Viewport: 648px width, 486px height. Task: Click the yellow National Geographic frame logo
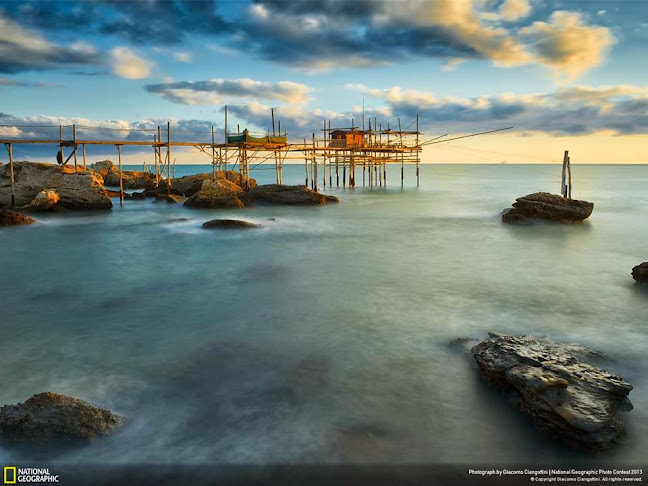click(x=9, y=475)
